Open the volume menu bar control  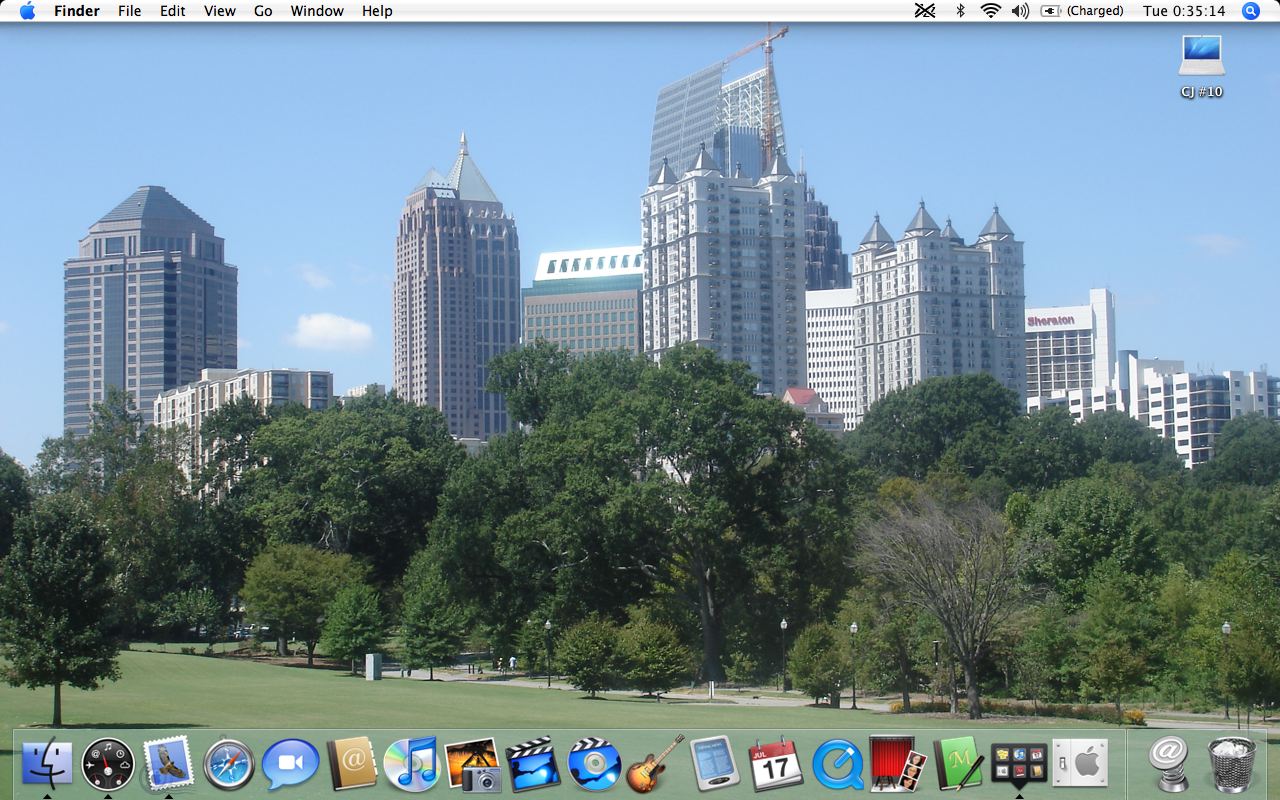tap(1020, 11)
